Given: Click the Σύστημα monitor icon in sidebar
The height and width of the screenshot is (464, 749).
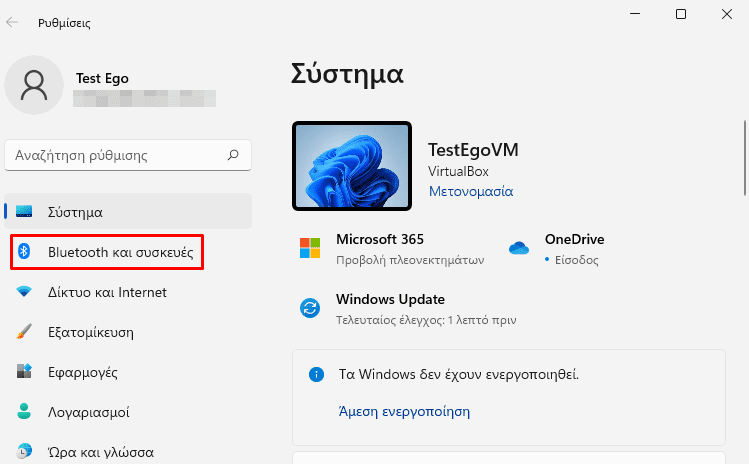Looking at the screenshot, I should [x=24, y=211].
